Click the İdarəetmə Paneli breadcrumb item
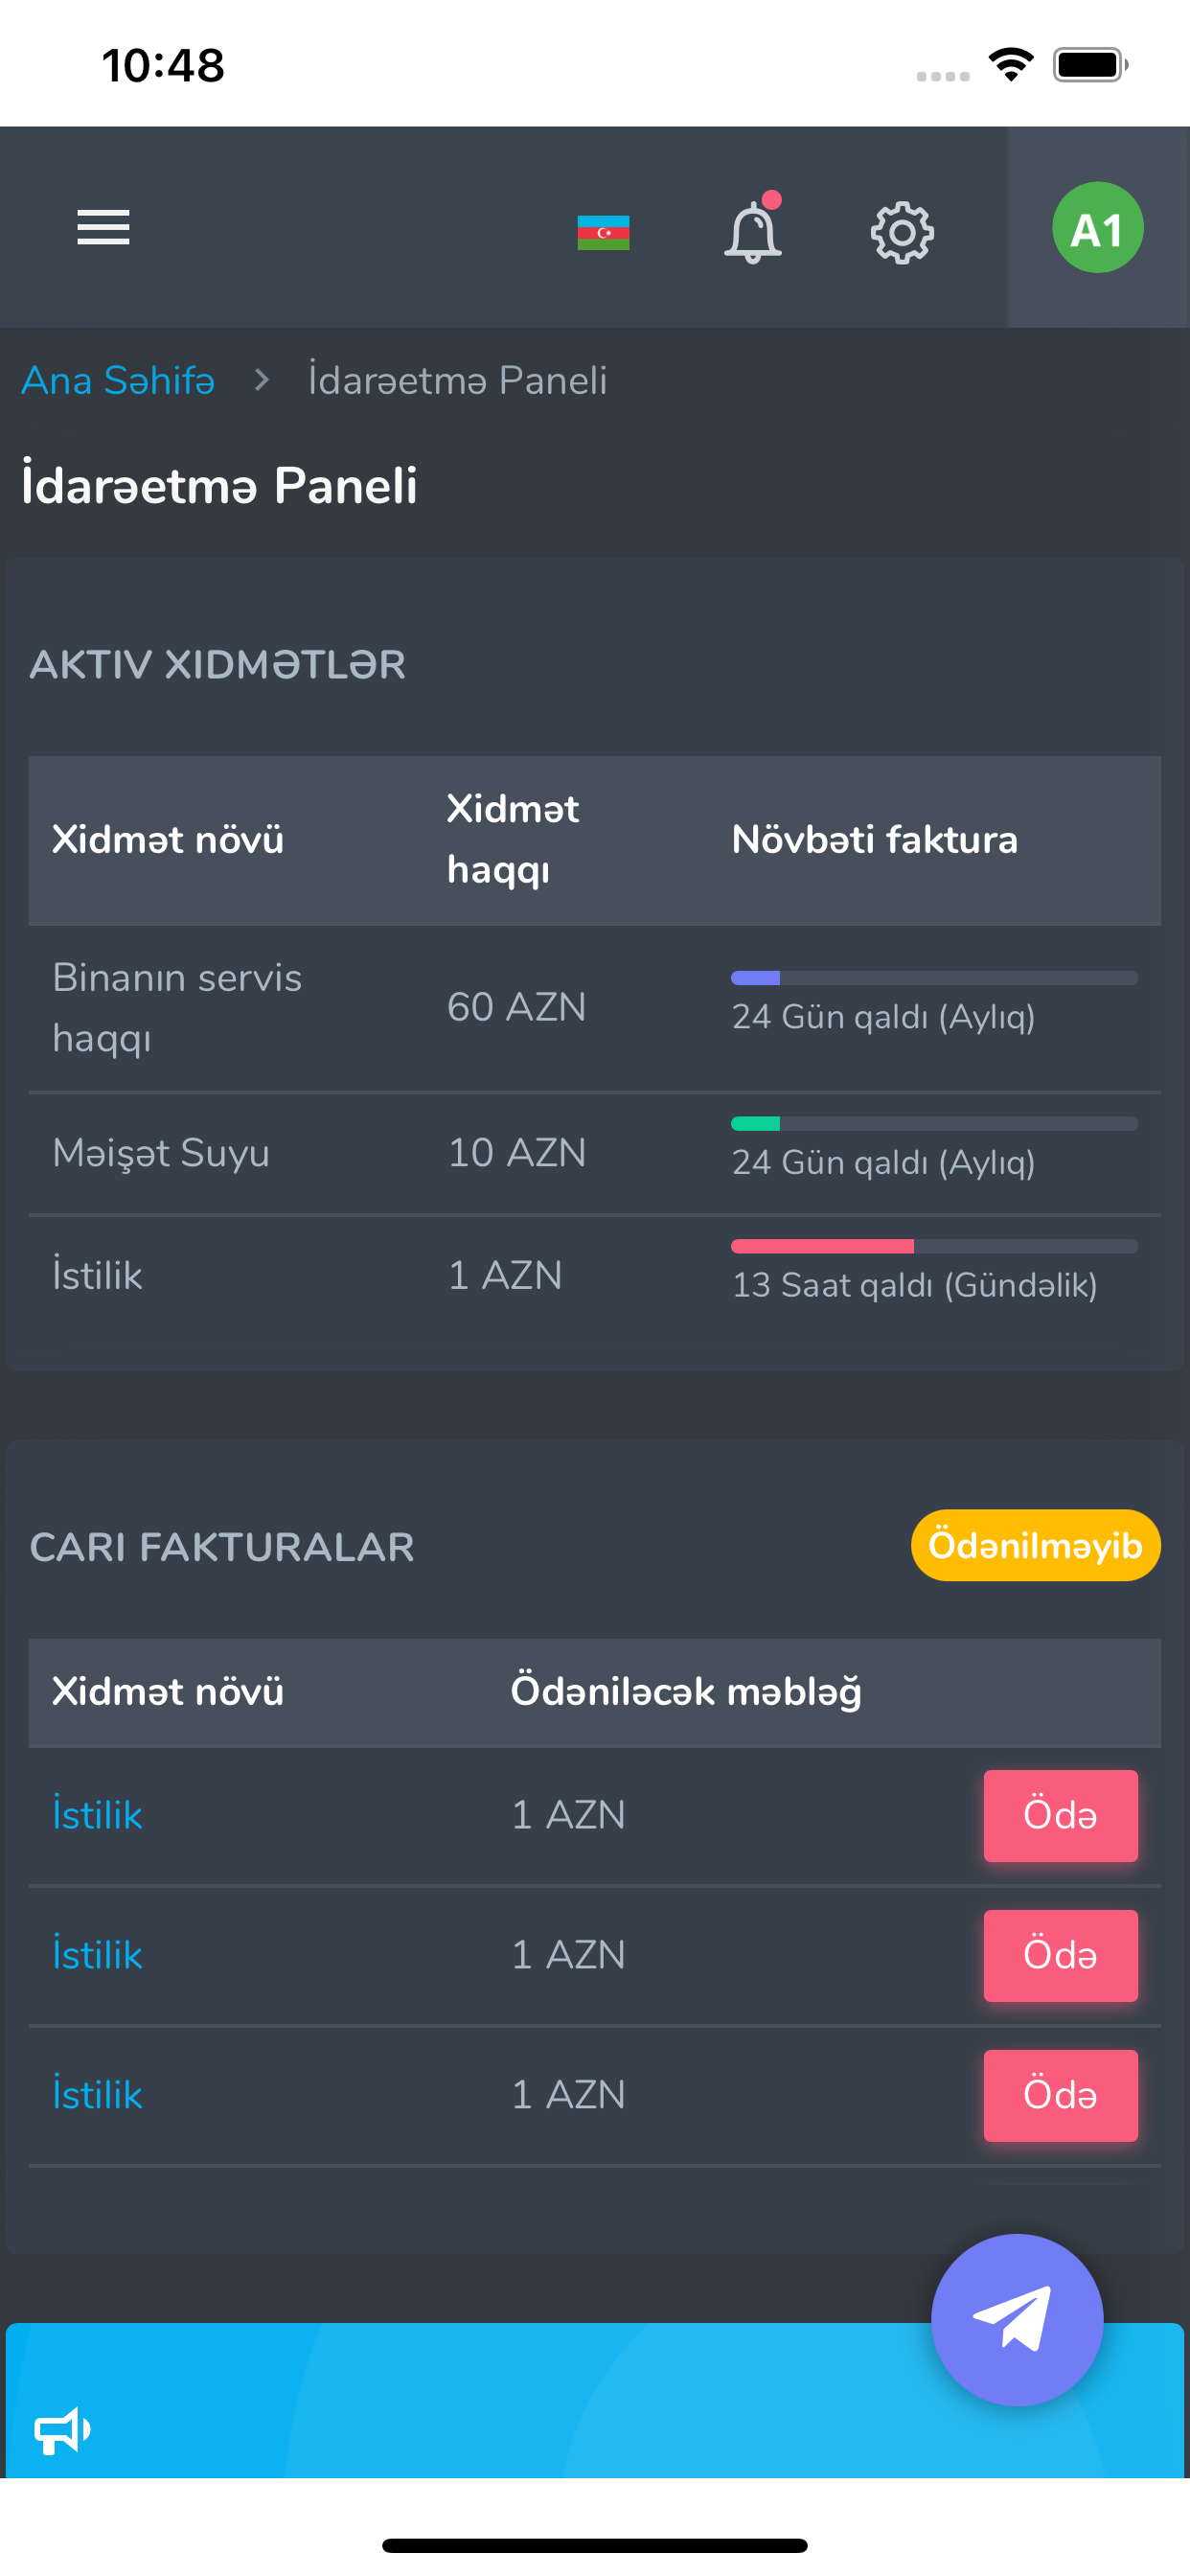Image resolution: width=1190 pixels, height=2576 pixels. pos(457,380)
